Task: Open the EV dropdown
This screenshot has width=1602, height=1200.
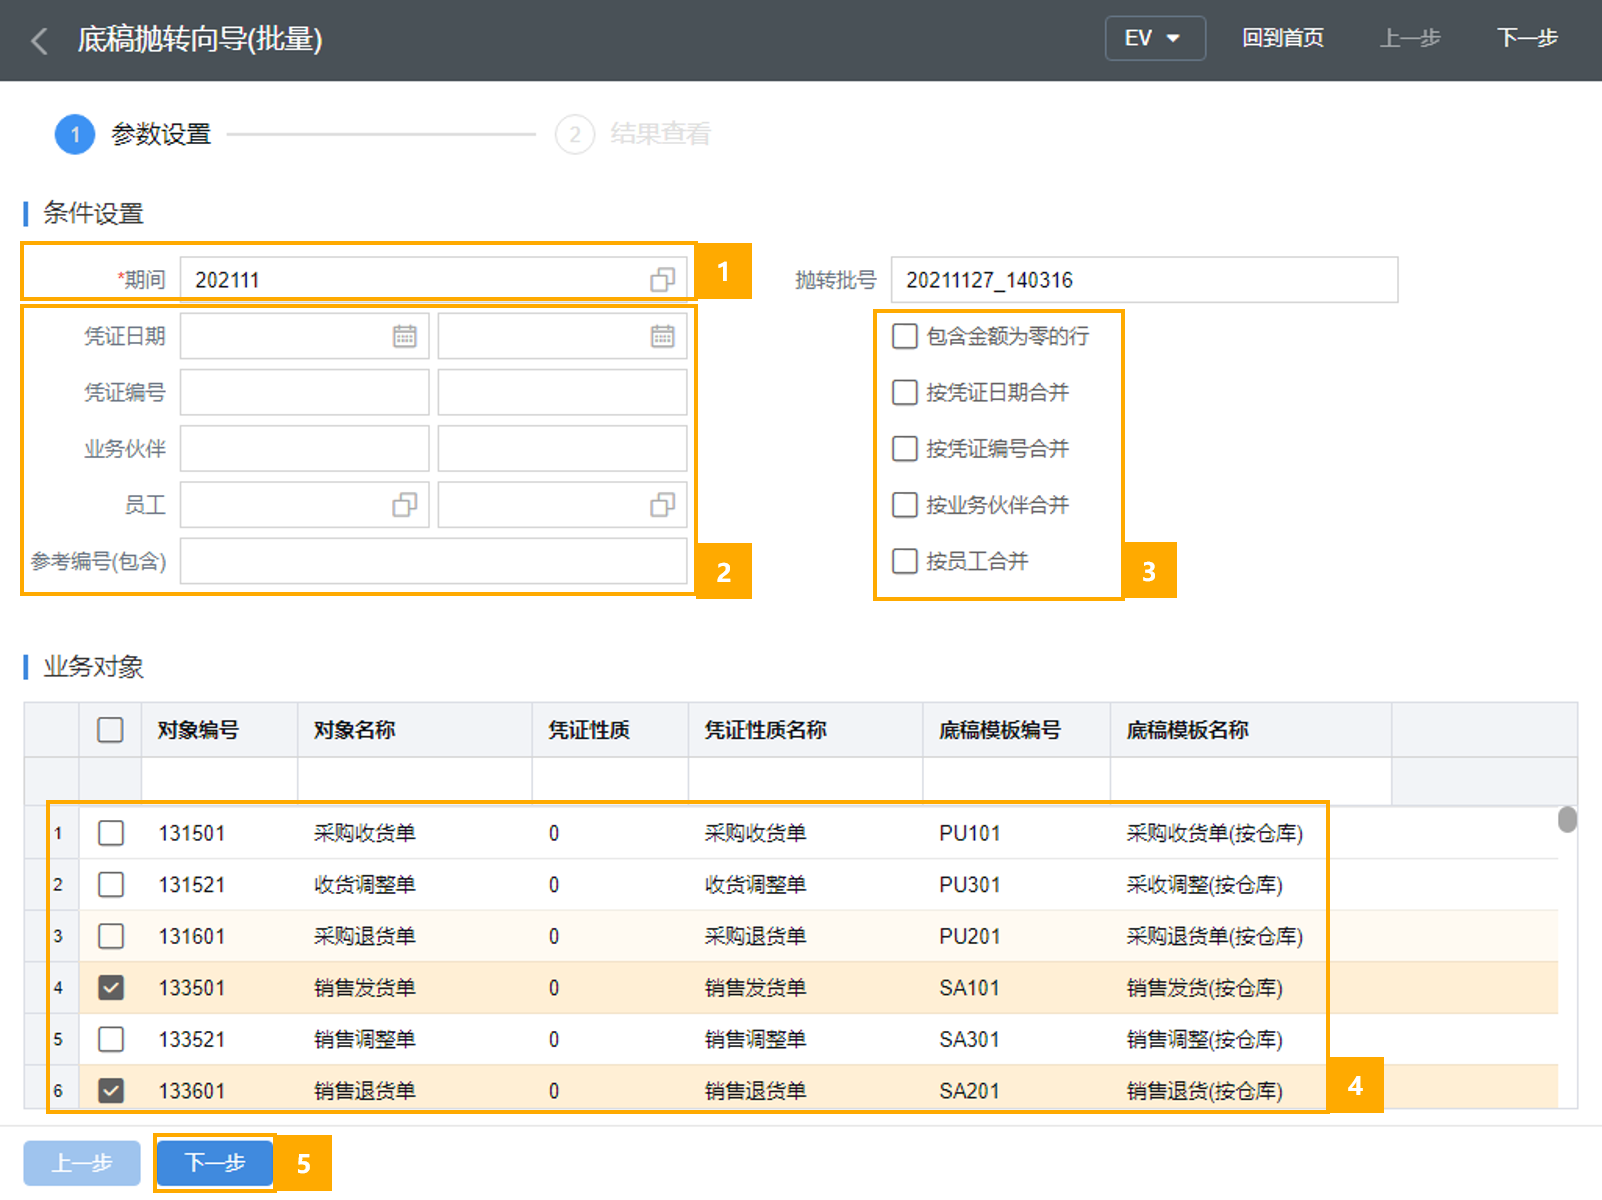Action: click(x=1155, y=38)
